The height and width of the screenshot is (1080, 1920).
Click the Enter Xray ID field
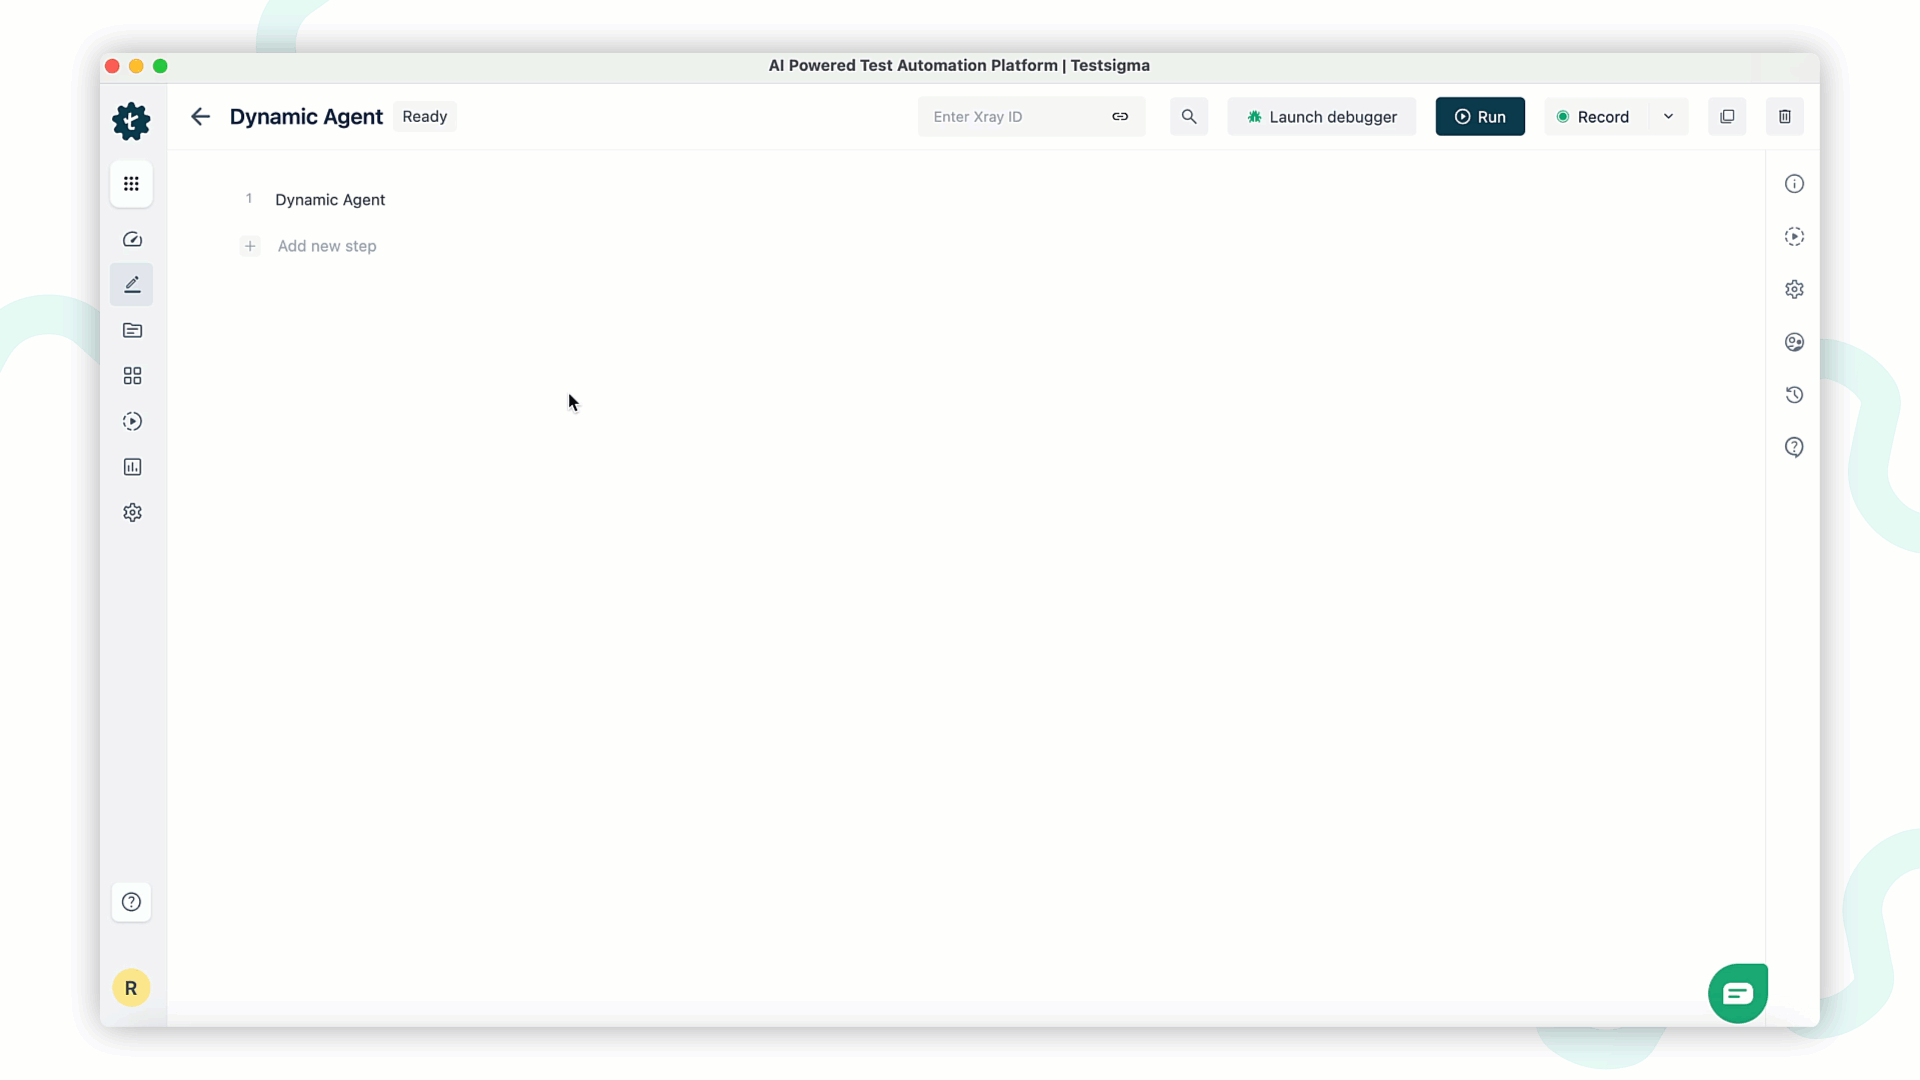[1014, 117]
